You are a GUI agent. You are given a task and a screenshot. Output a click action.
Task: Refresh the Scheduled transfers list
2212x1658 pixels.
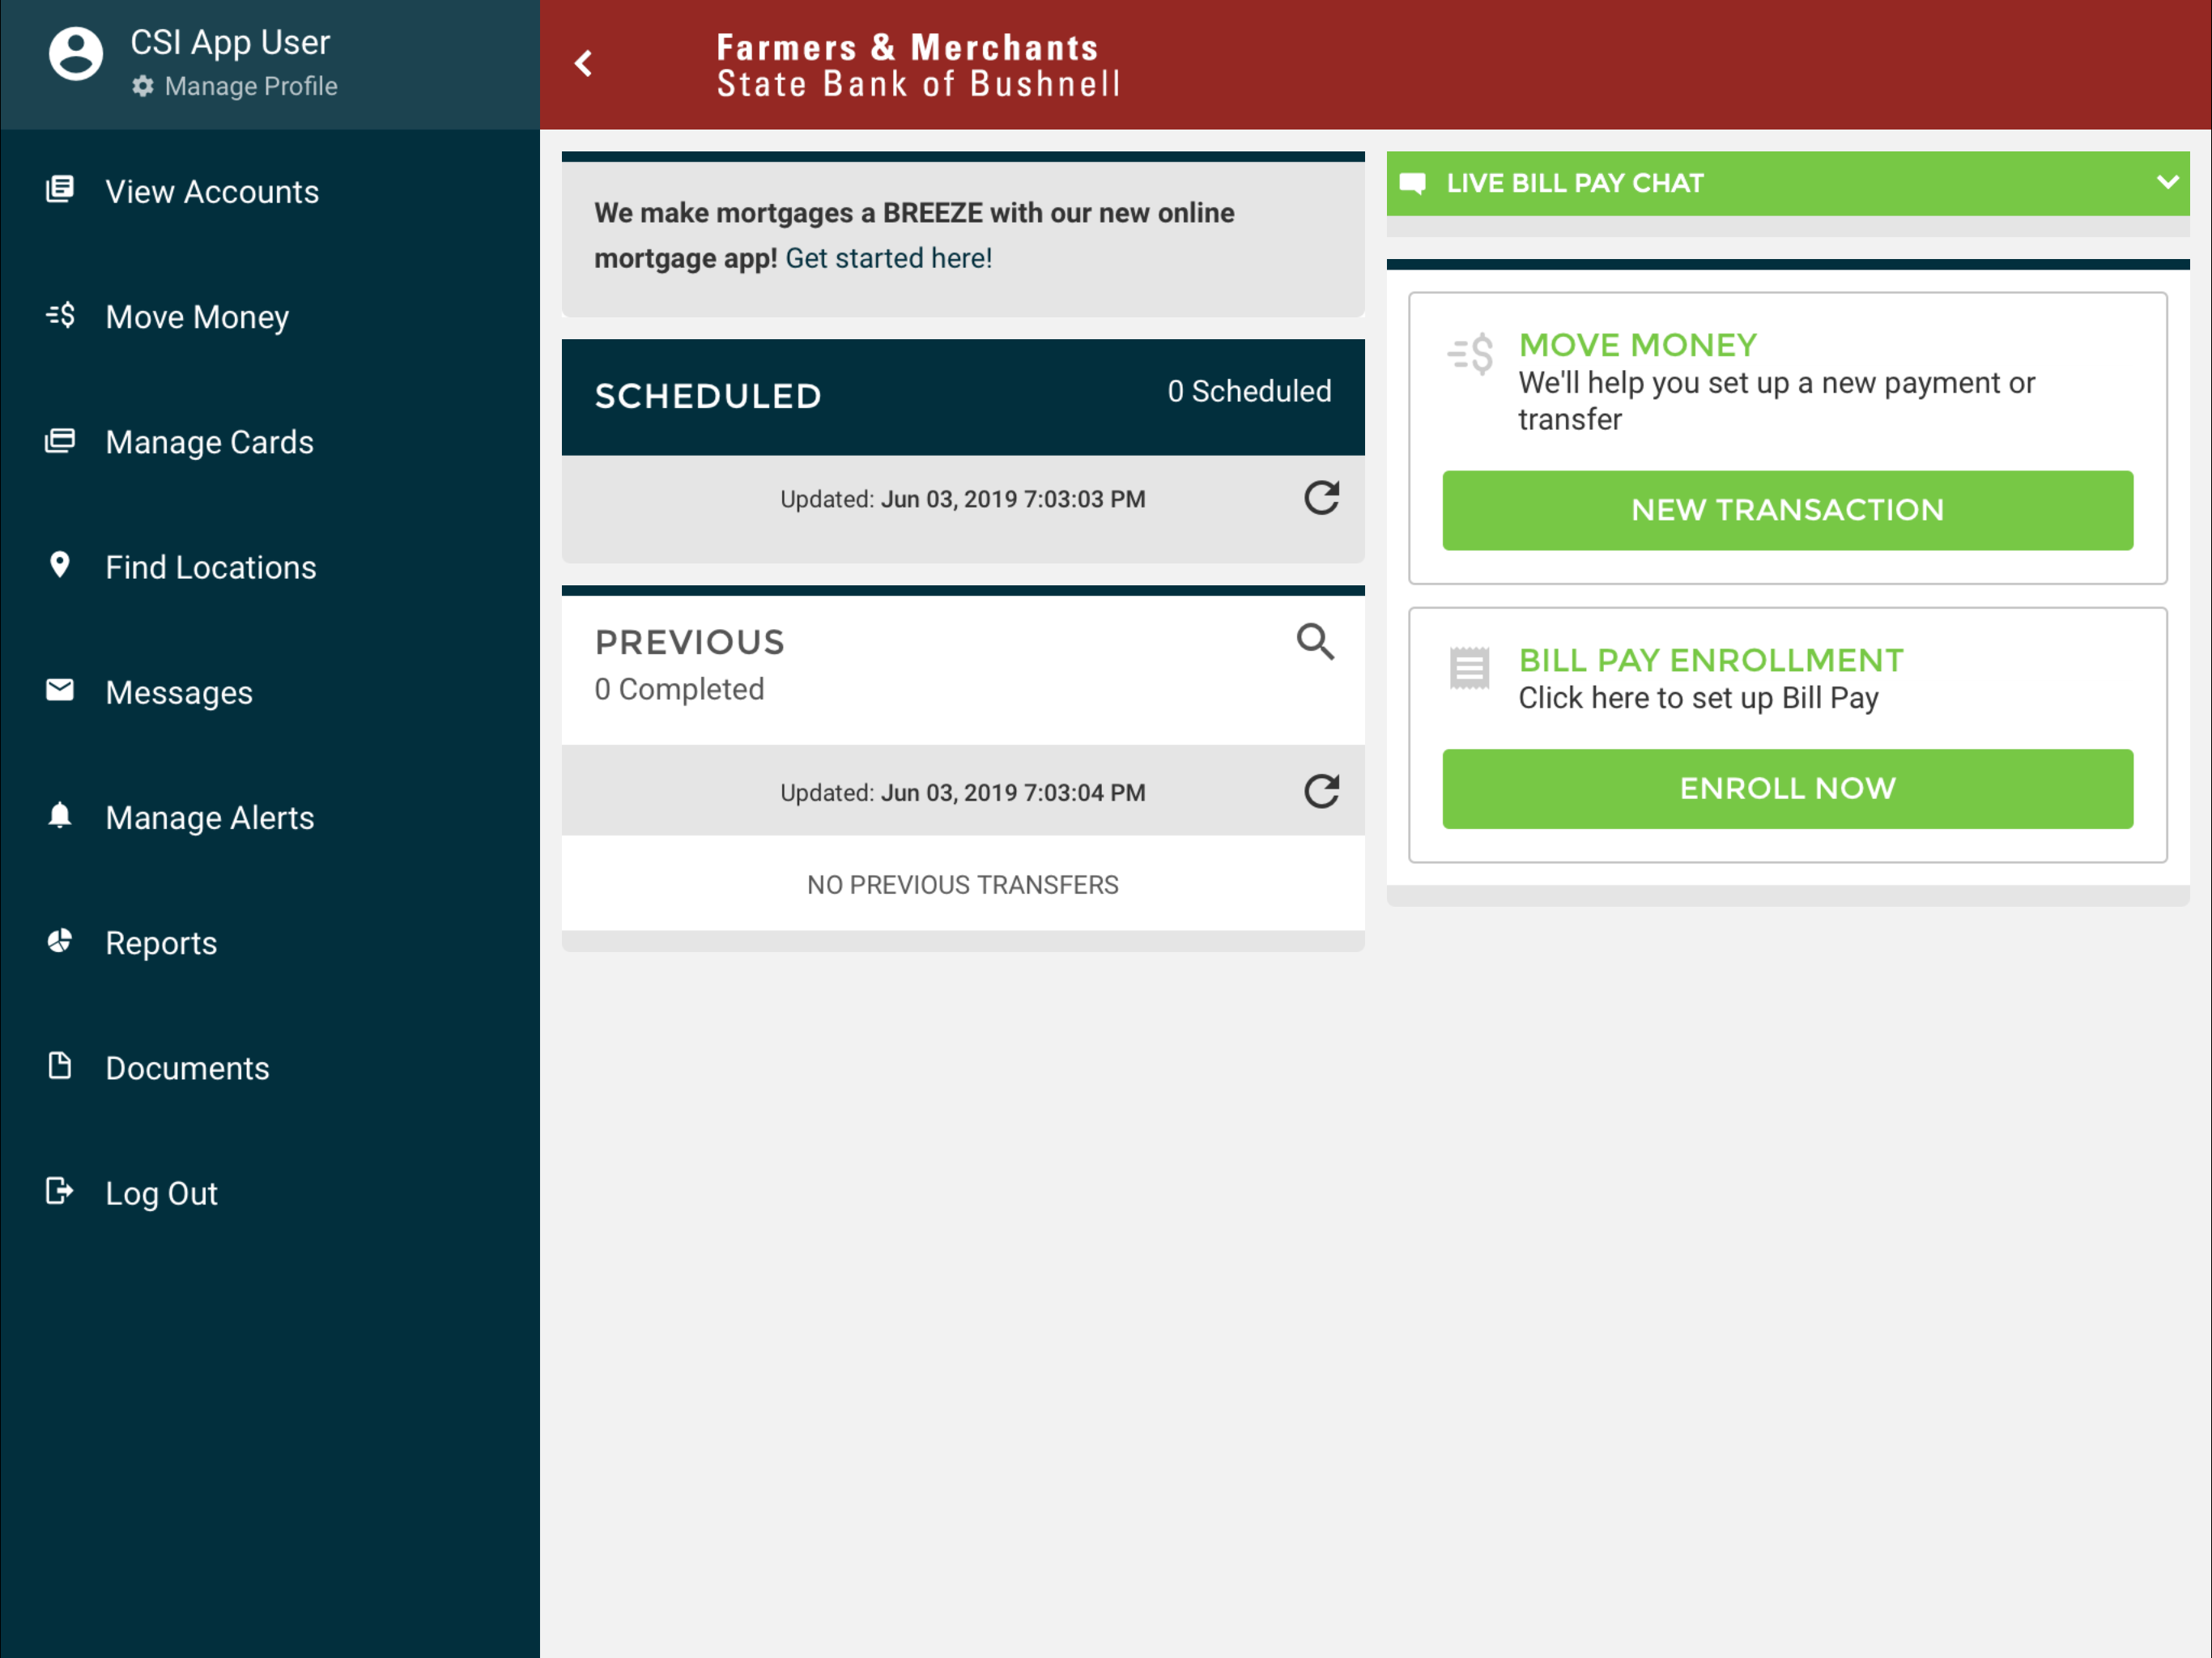(1321, 497)
